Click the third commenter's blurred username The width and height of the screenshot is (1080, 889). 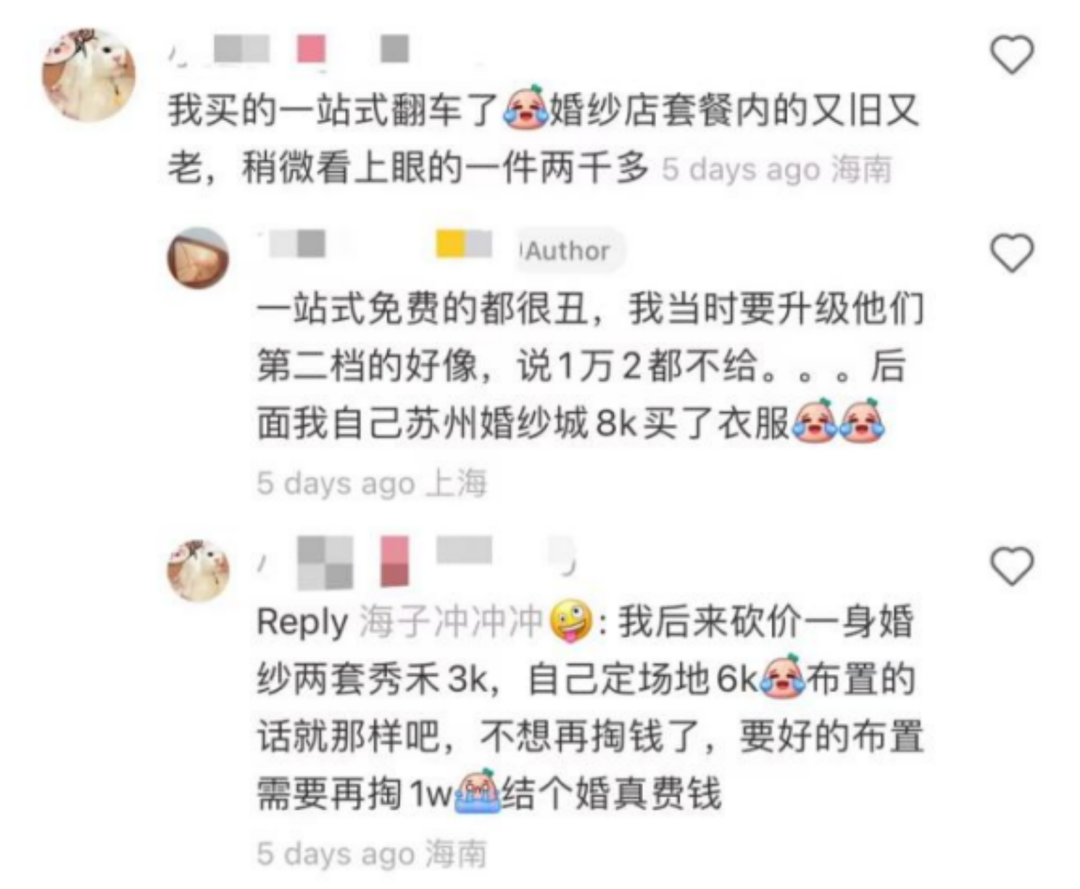(x=415, y=563)
